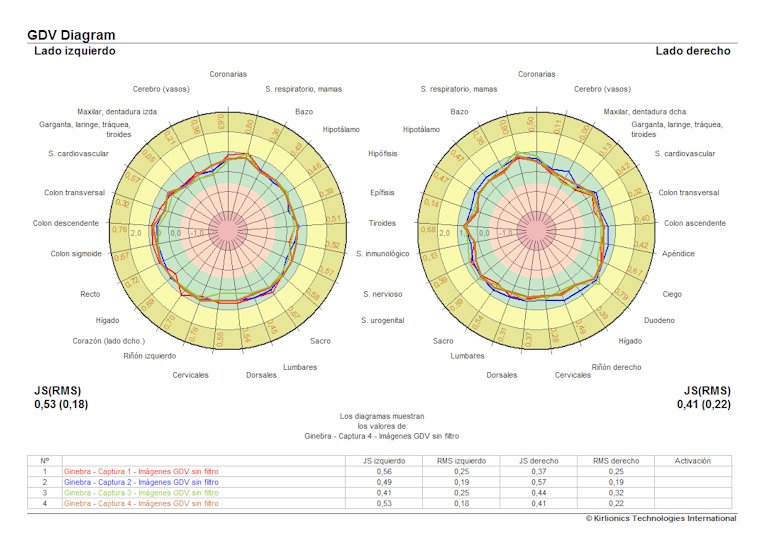The image size is (765, 551).
Task: Select the Colon descendente label
Action: pyautogui.click(x=66, y=223)
